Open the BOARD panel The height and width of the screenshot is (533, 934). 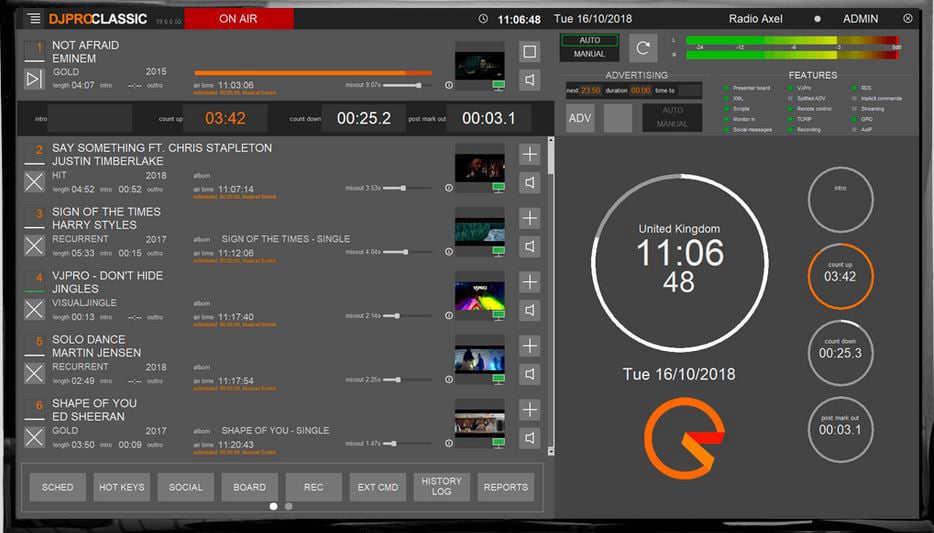(250, 487)
